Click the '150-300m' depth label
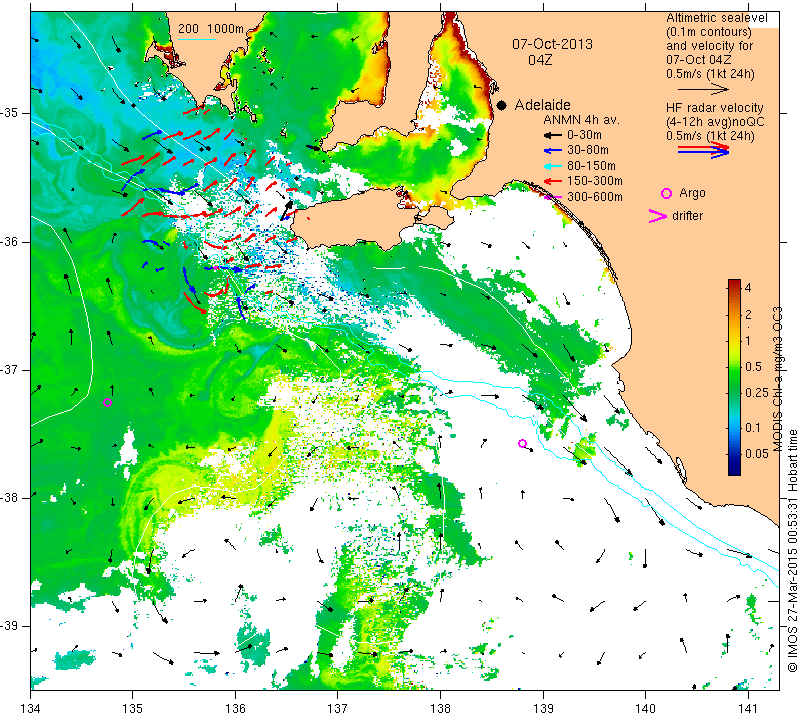Image resolution: width=800 pixels, height=720 pixels. coord(595,181)
